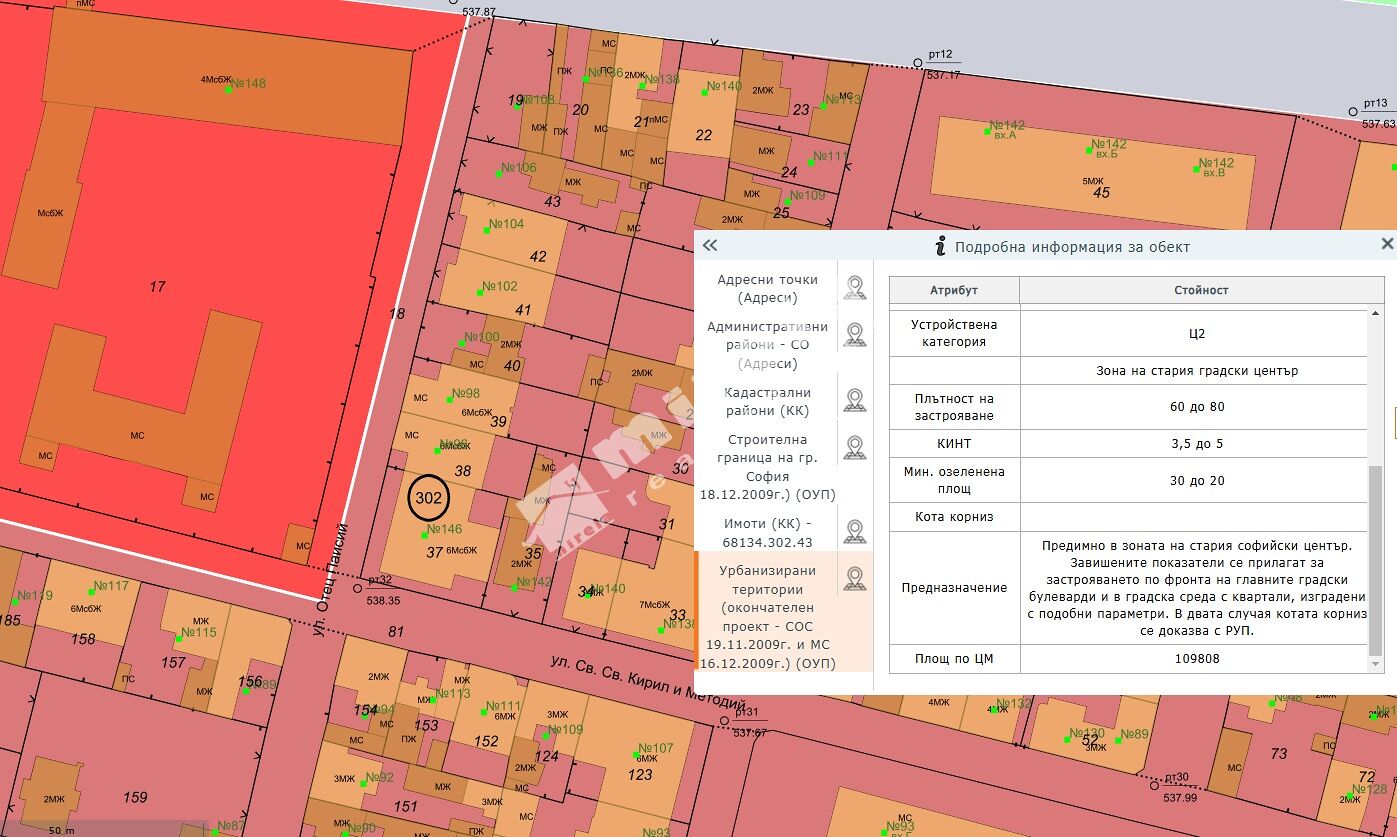Select Адресни точки (Адреси) list label
Image resolution: width=1397 pixels, height=837 pixels.
[767, 289]
